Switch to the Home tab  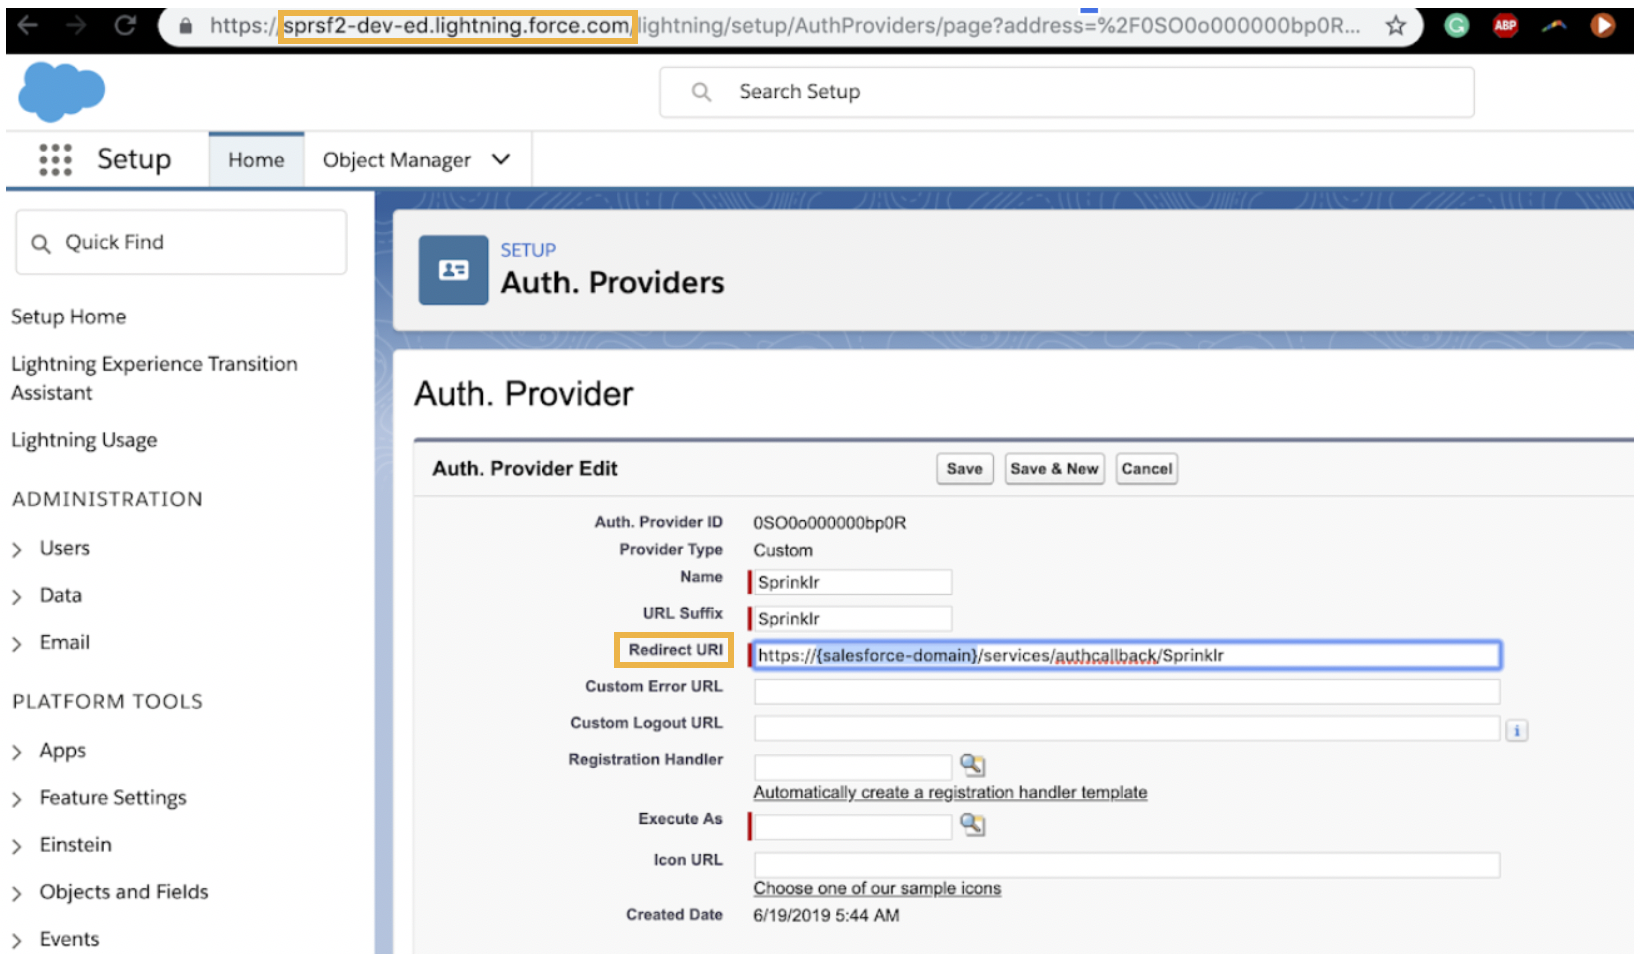(256, 160)
